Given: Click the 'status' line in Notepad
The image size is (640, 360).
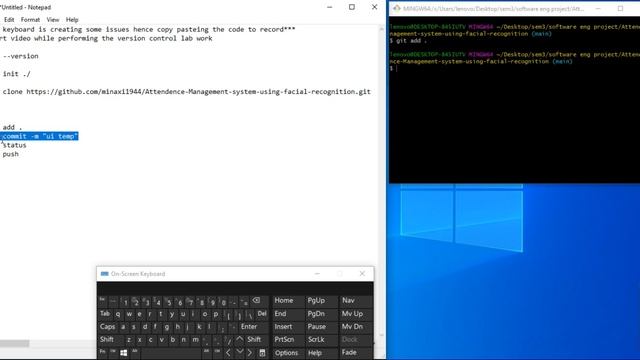Looking at the screenshot, I should [x=14, y=145].
